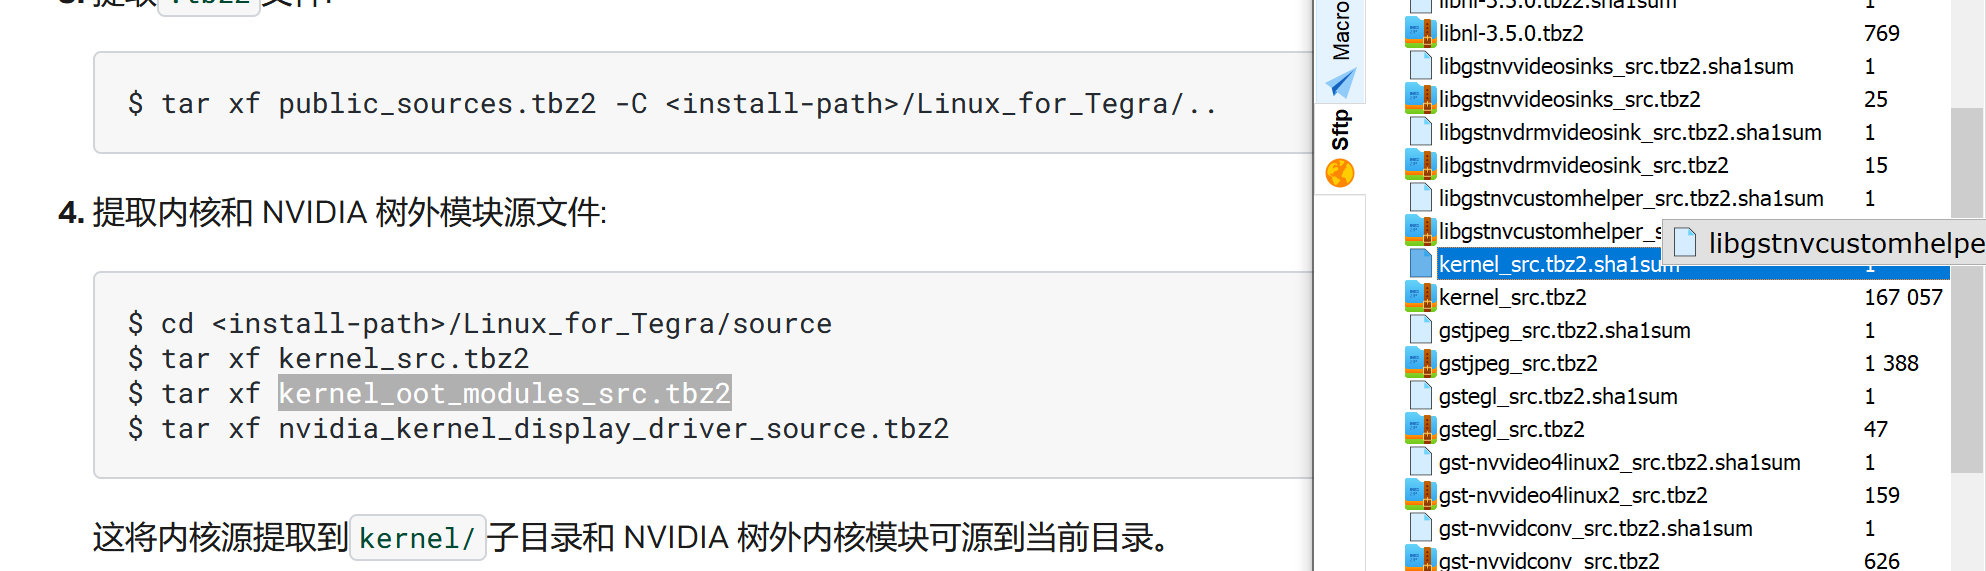
Task: Click the file icon of libgstnvcustomhelper_src.tbz2.sha1sum
Action: click(x=1420, y=198)
